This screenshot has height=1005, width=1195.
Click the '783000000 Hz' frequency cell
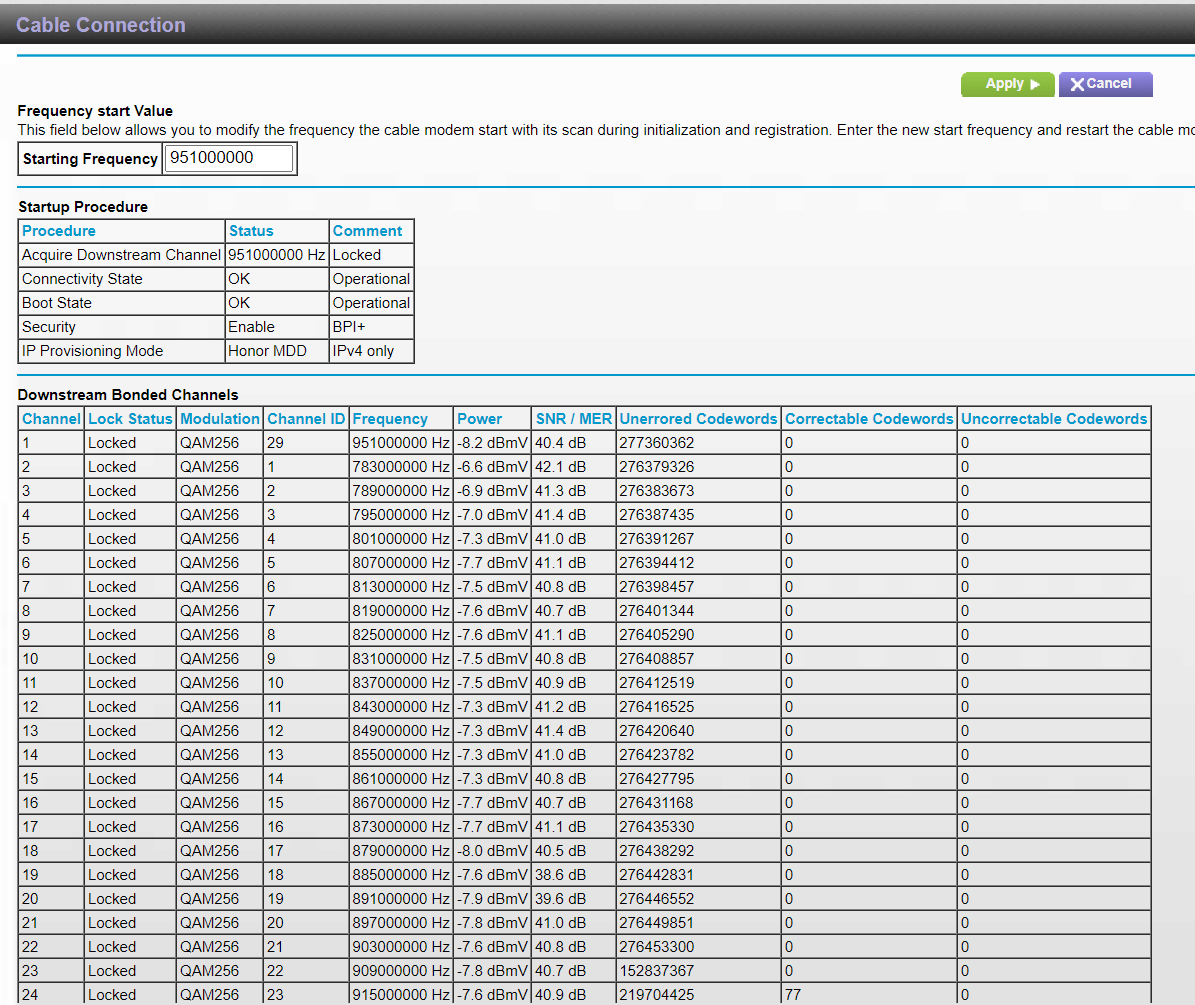[401, 467]
